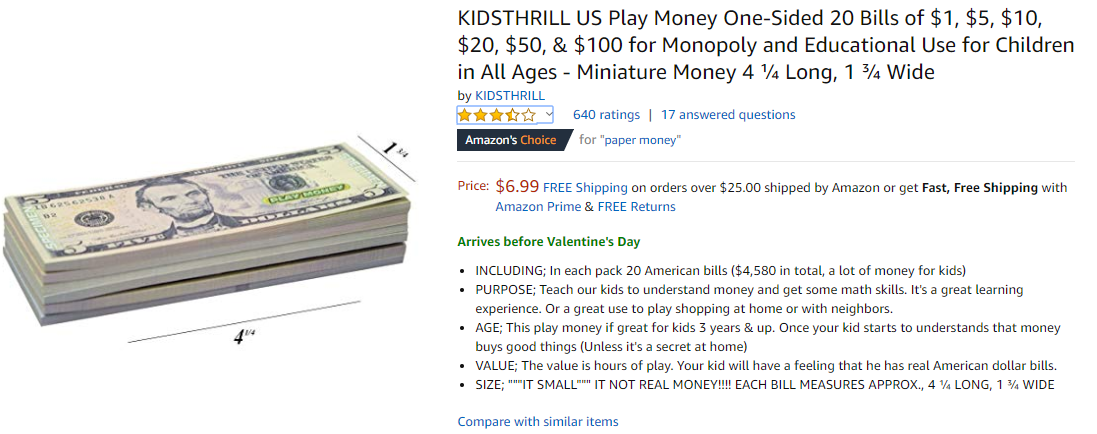Click the Amazon's Choice badge

pos(511,140)
